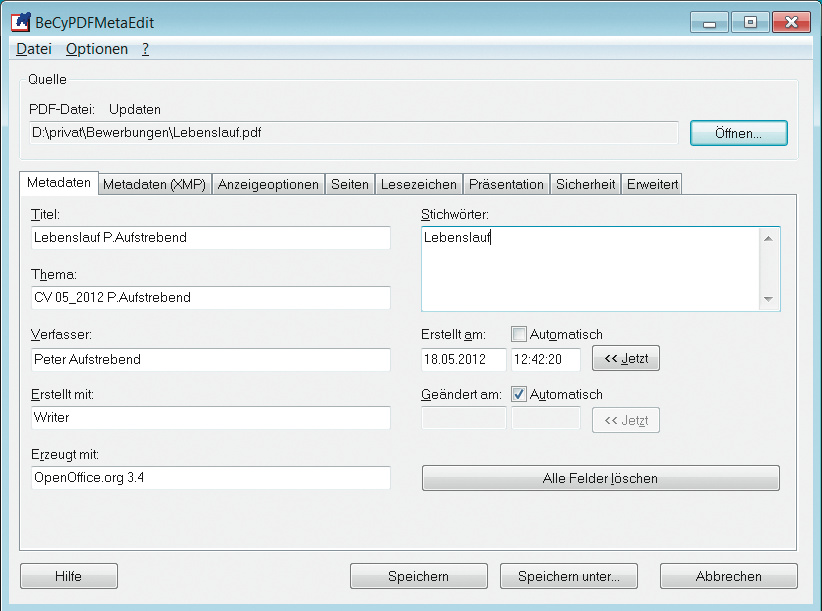Switch to the Sicherheit tab
This screenshot has height=611, width=822.
tap(585, 184)
